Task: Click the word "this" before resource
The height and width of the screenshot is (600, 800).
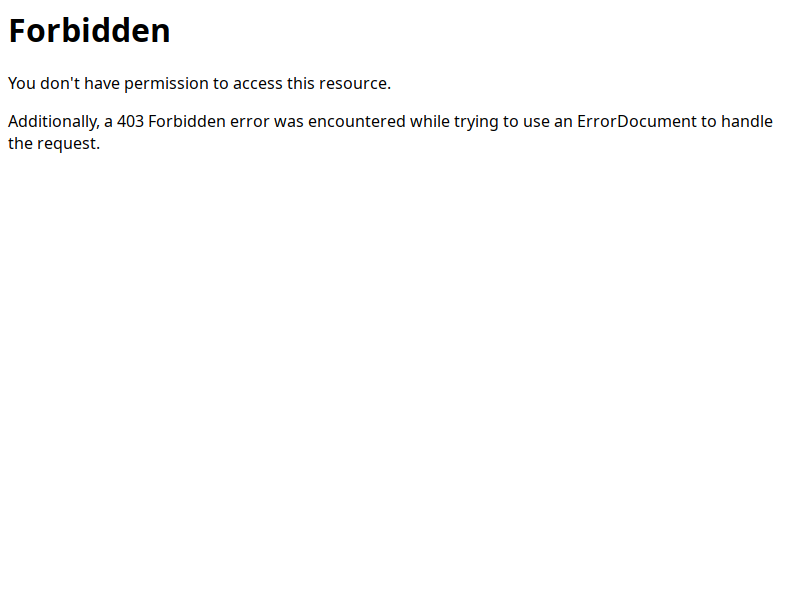Action: coord(301,83)
